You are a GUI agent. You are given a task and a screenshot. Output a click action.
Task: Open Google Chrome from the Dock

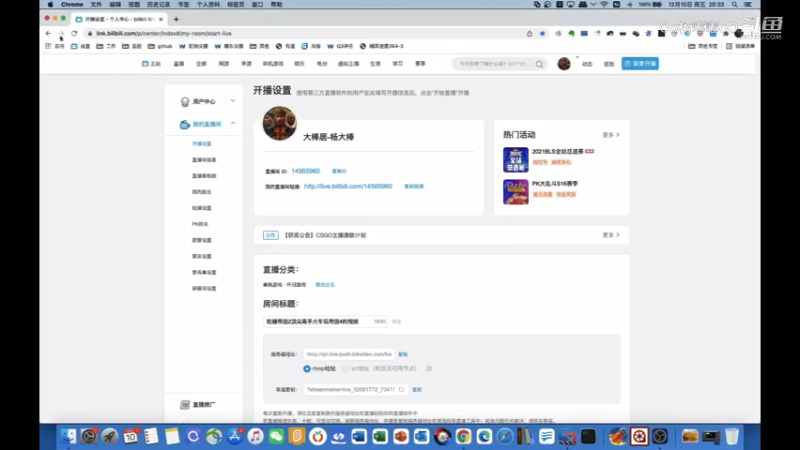[x=463, y=436]
